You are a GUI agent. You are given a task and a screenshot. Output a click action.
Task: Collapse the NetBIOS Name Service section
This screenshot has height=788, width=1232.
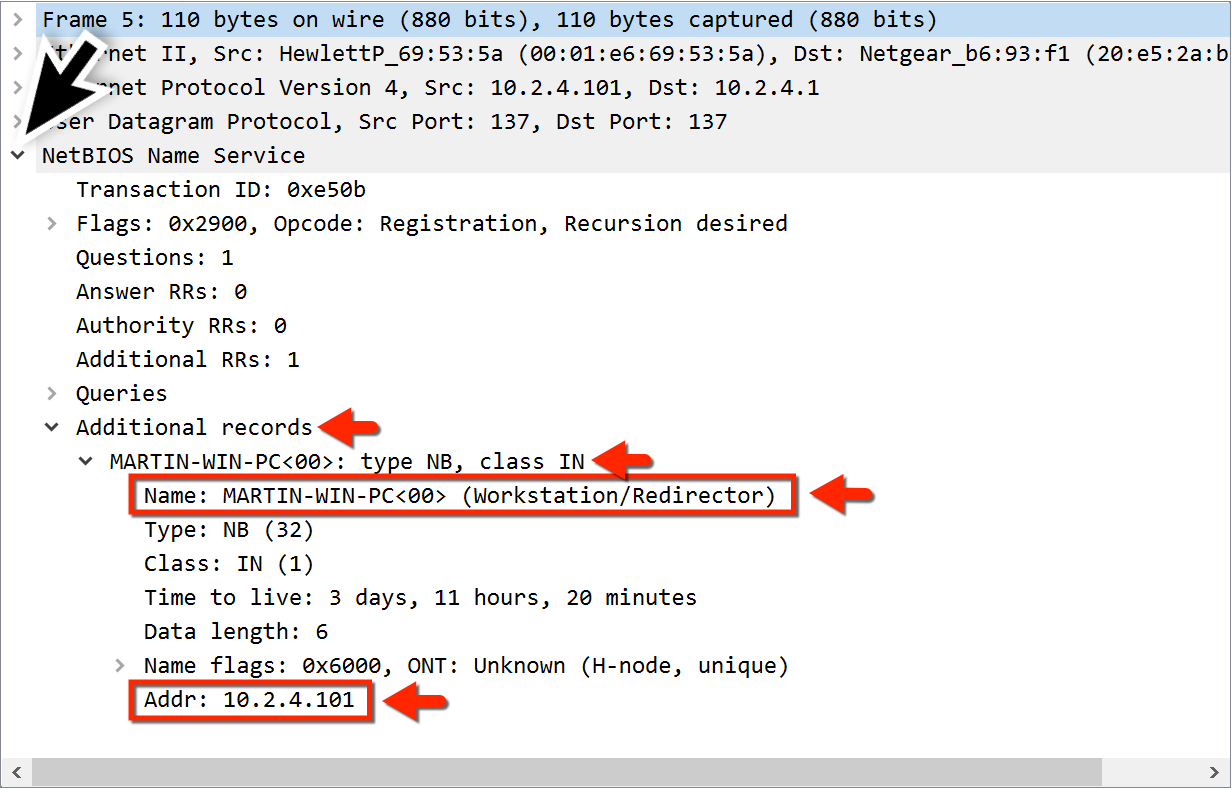(18, 156)
